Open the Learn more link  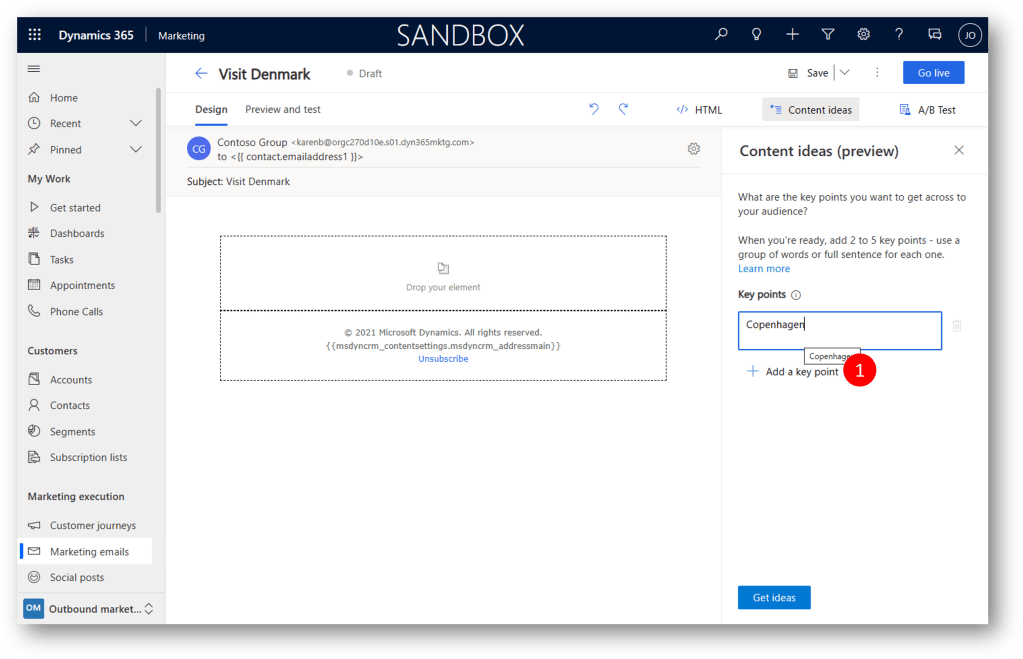point(764,268)
